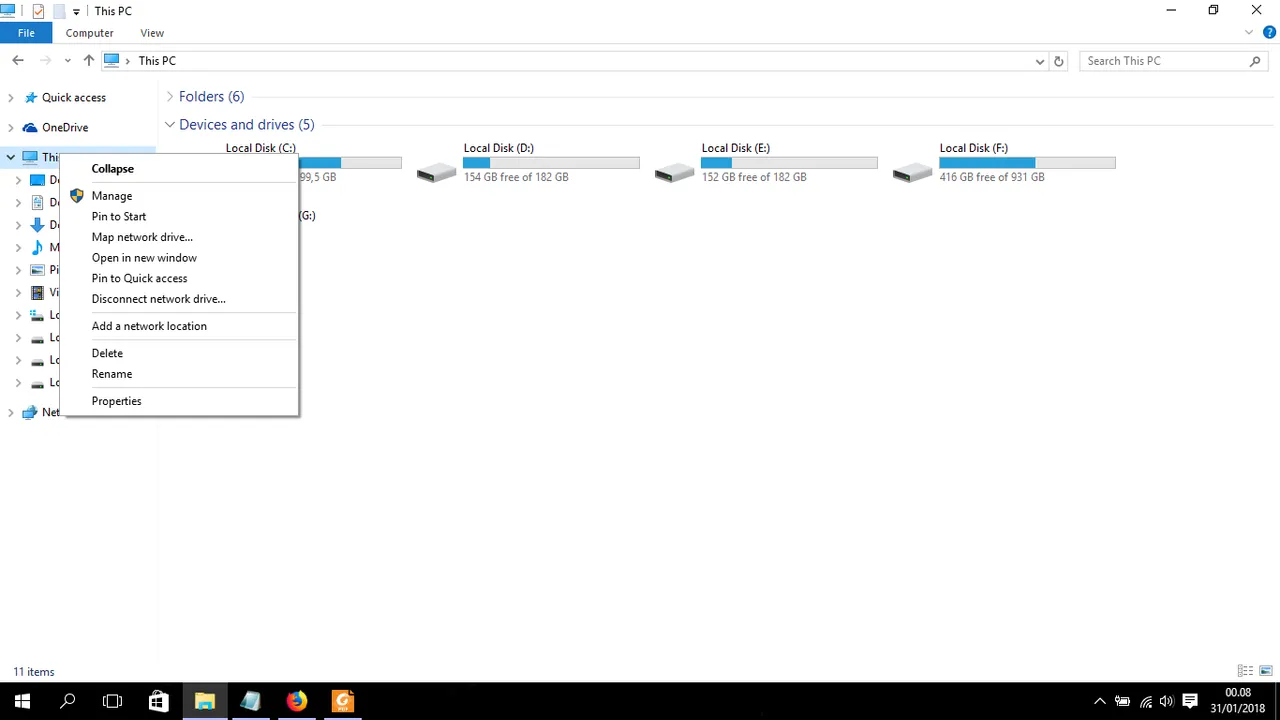
Task: Open the address bar history dropdown
Action: pos(1040,61)
